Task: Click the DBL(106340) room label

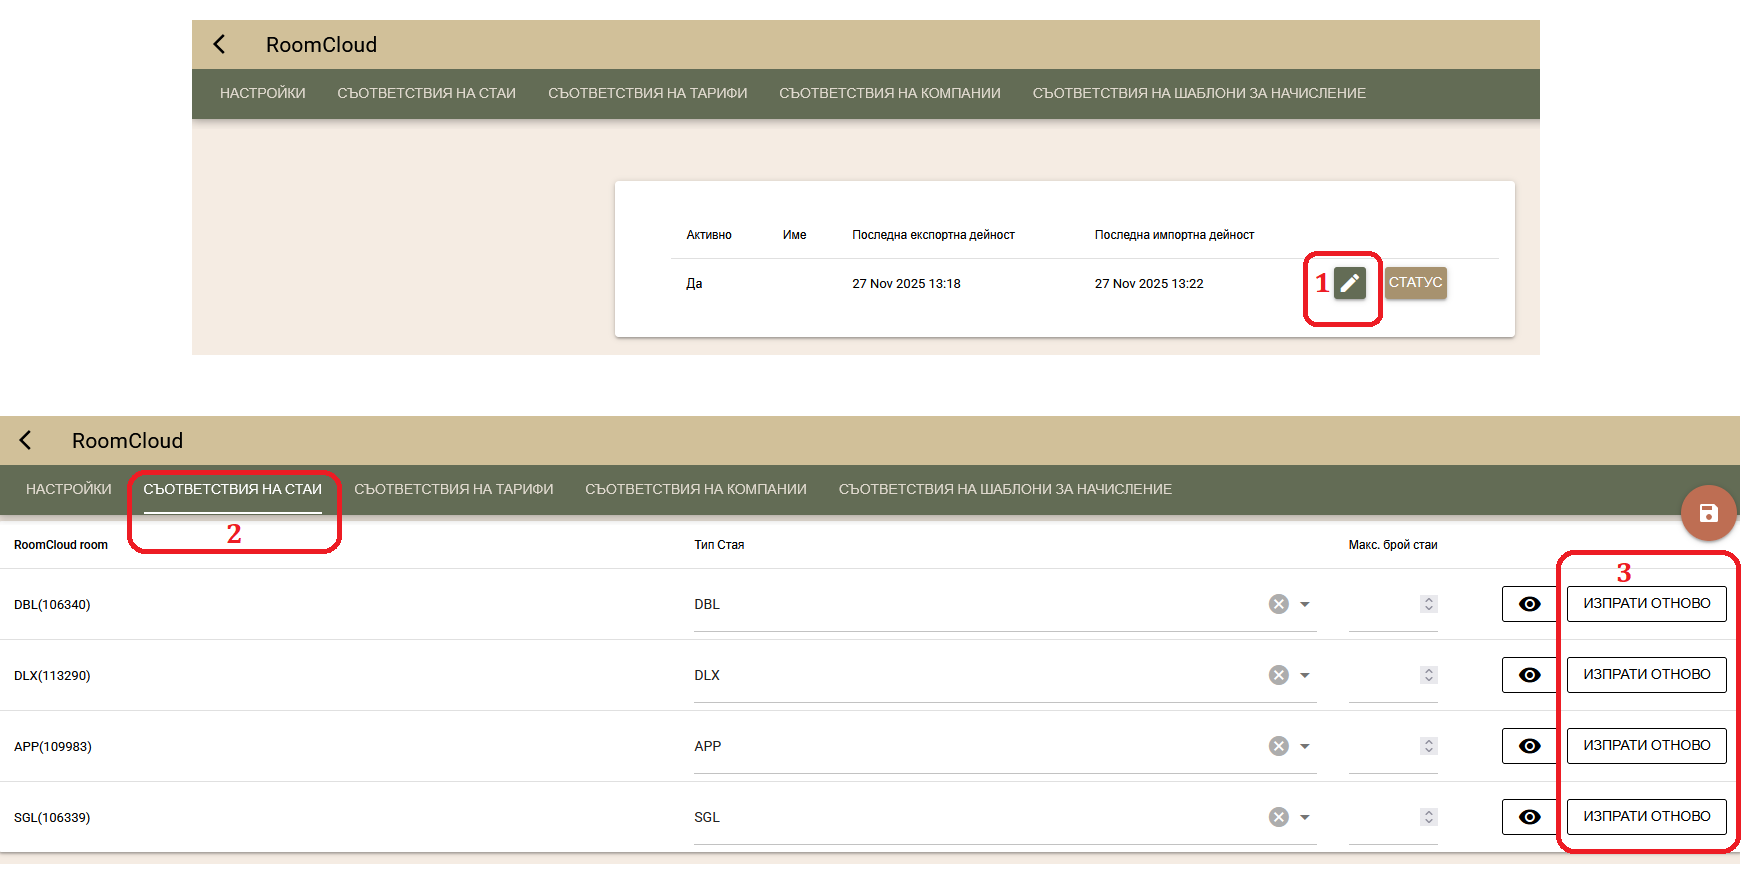Action: (x=52, y=605)
